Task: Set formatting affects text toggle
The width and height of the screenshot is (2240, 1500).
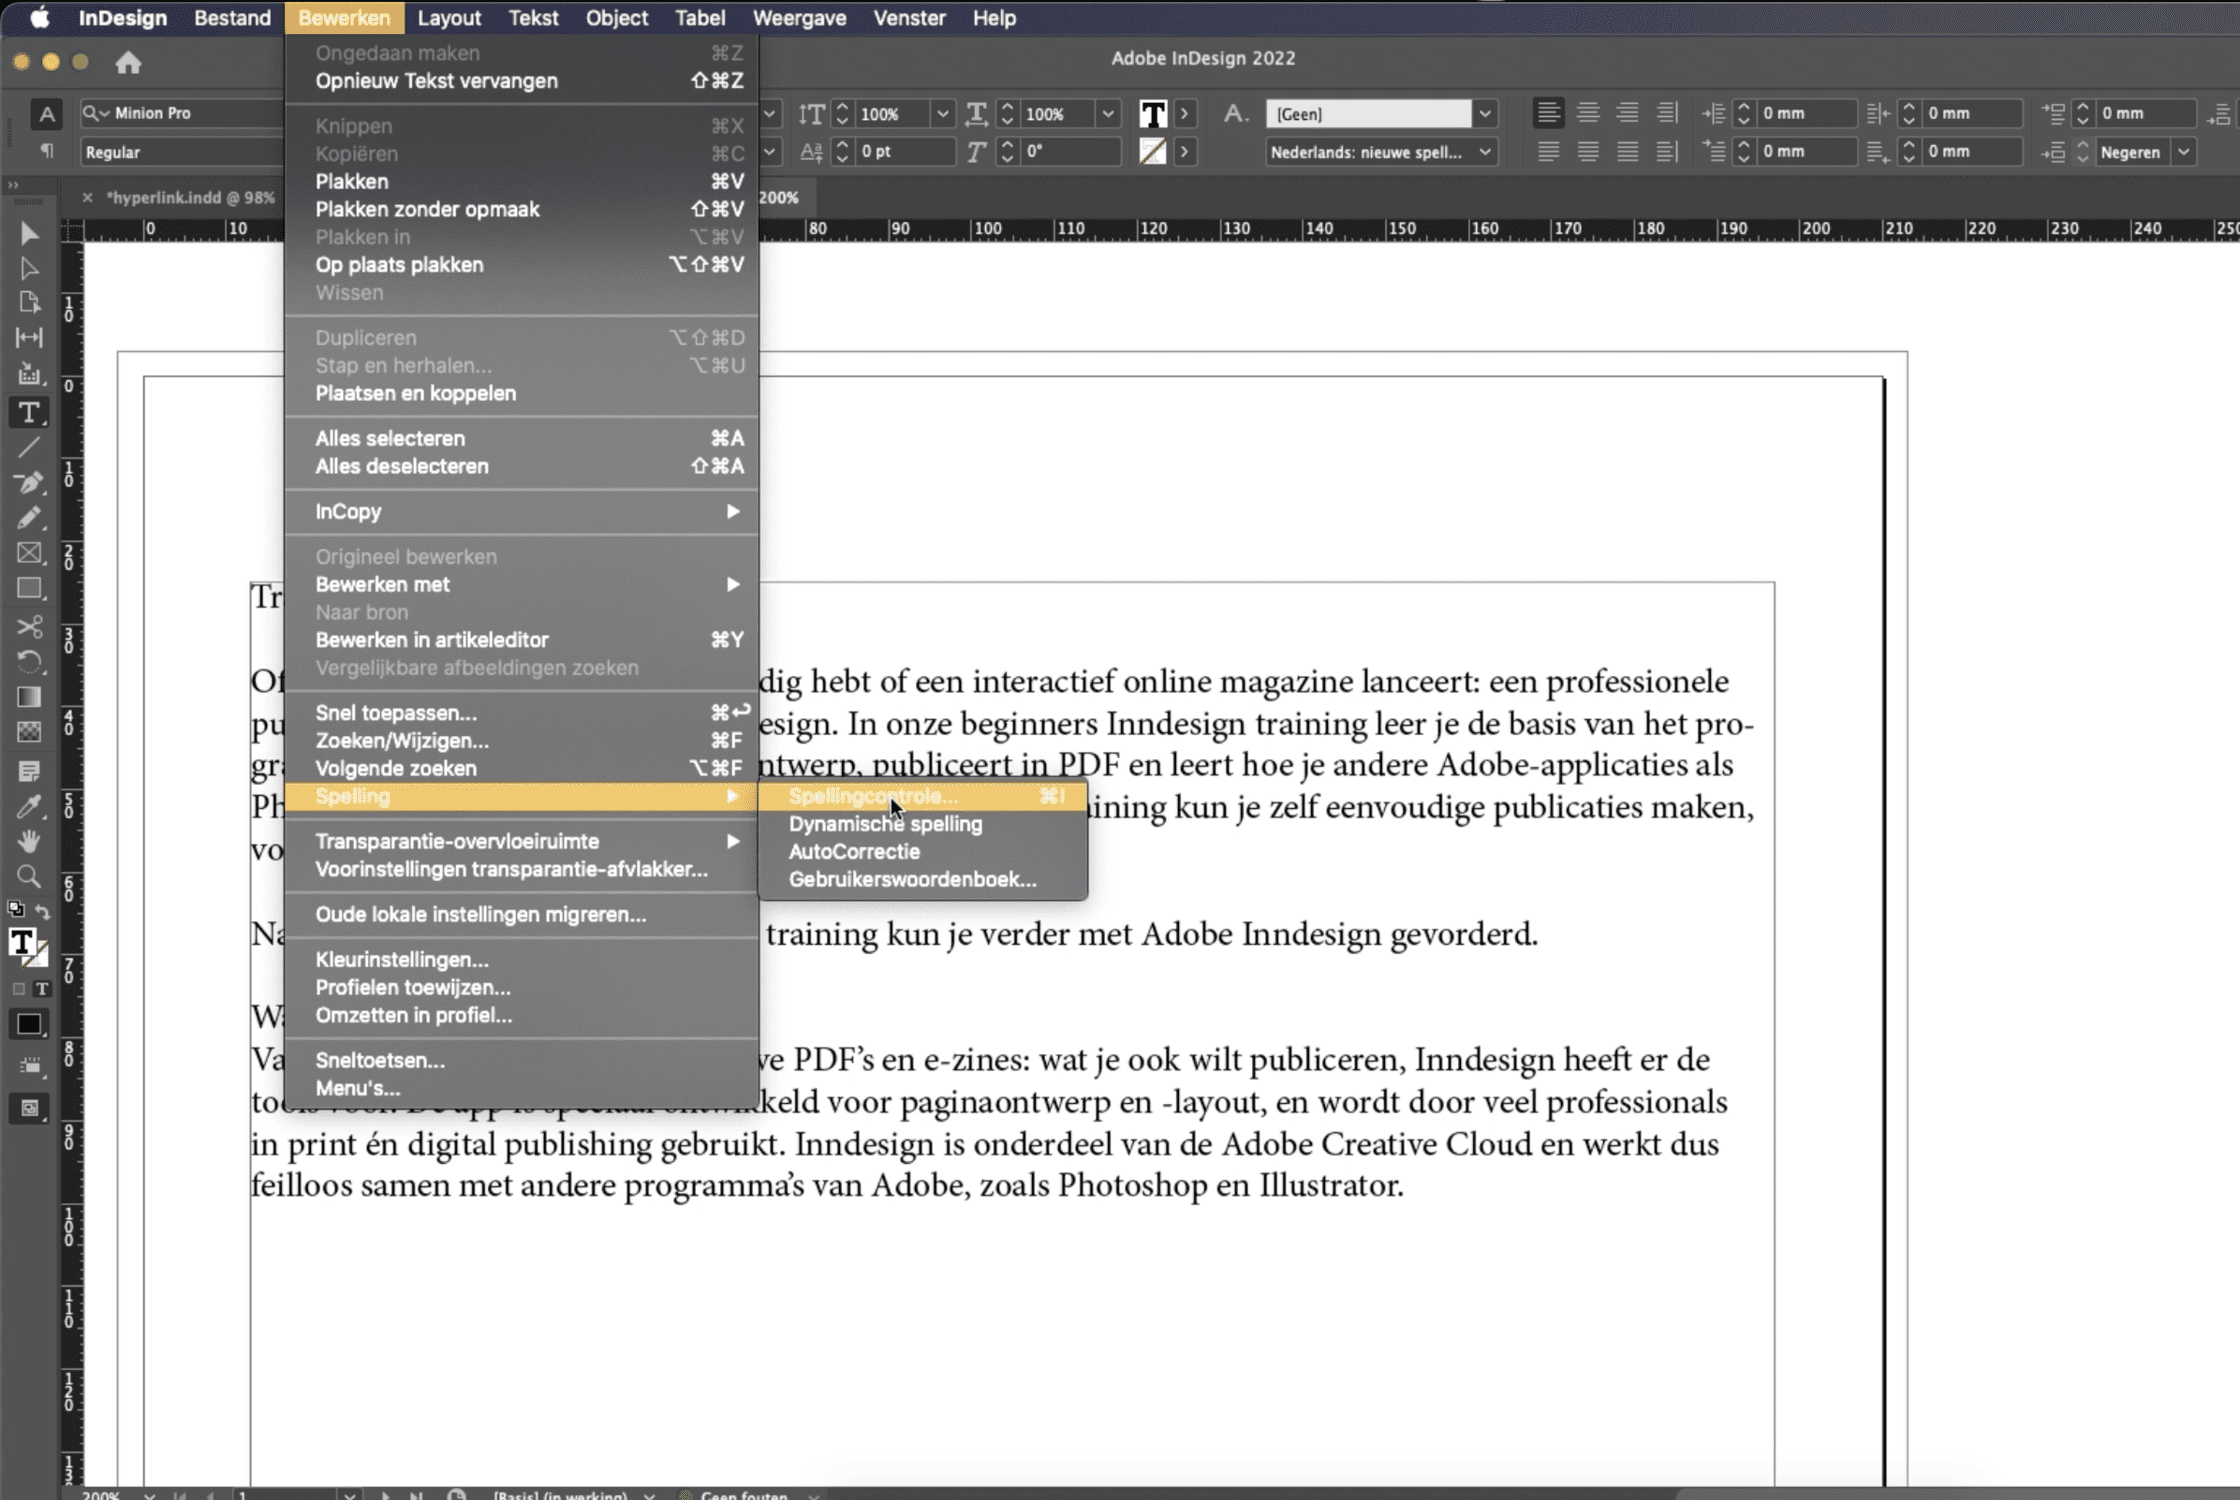Action: click(41, 989)
